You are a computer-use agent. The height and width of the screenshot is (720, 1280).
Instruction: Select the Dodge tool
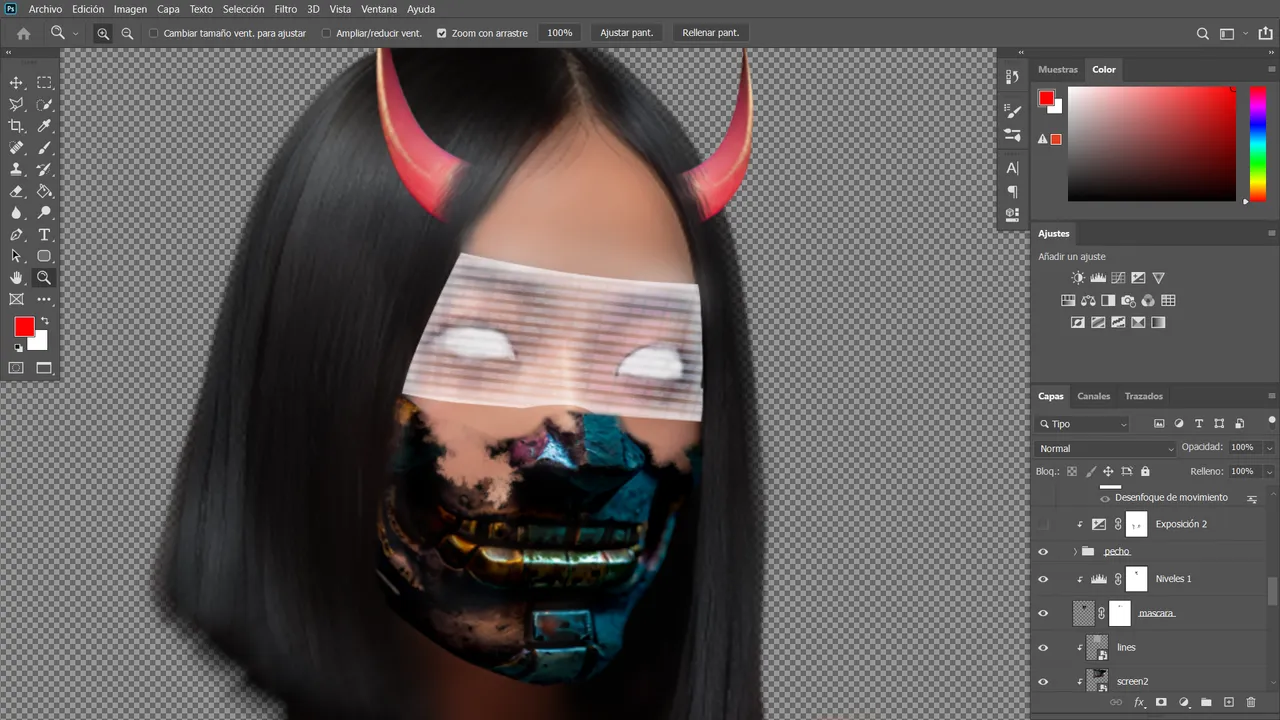tap(44, 213)
